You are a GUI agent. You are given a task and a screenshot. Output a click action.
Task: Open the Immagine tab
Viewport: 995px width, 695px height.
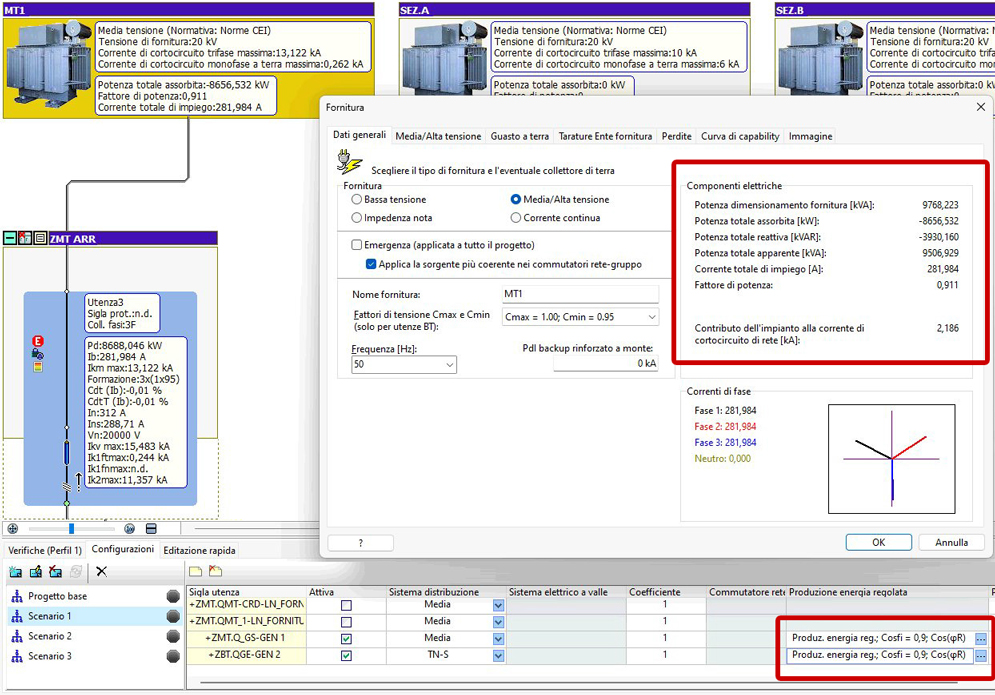[810, 136]
